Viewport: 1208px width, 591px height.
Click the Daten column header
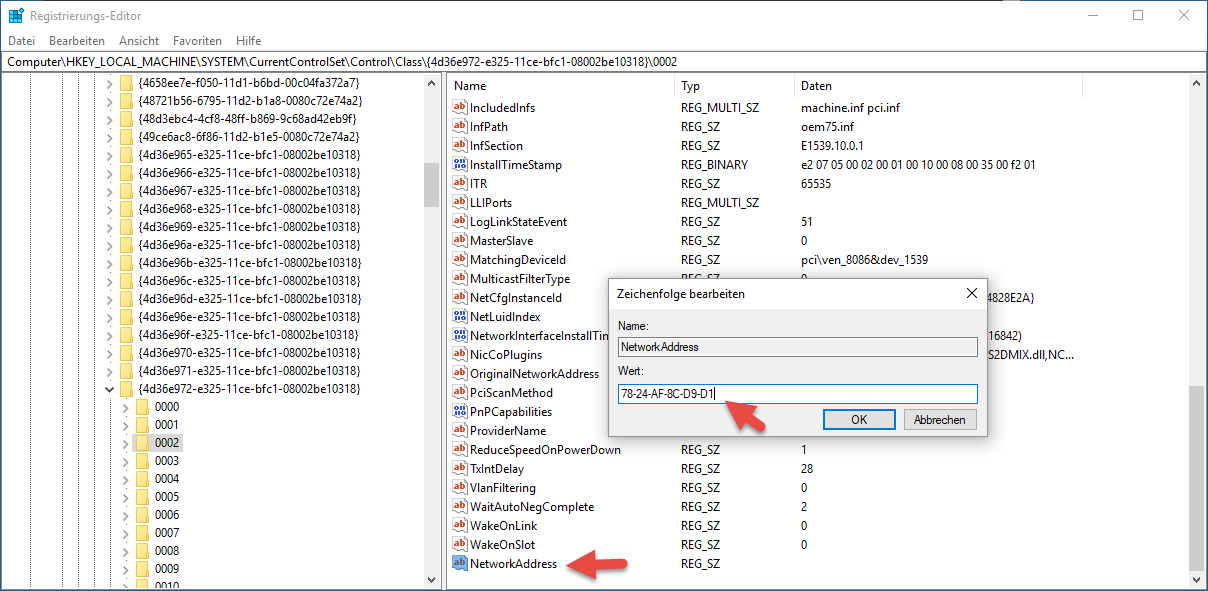(817, 86)
